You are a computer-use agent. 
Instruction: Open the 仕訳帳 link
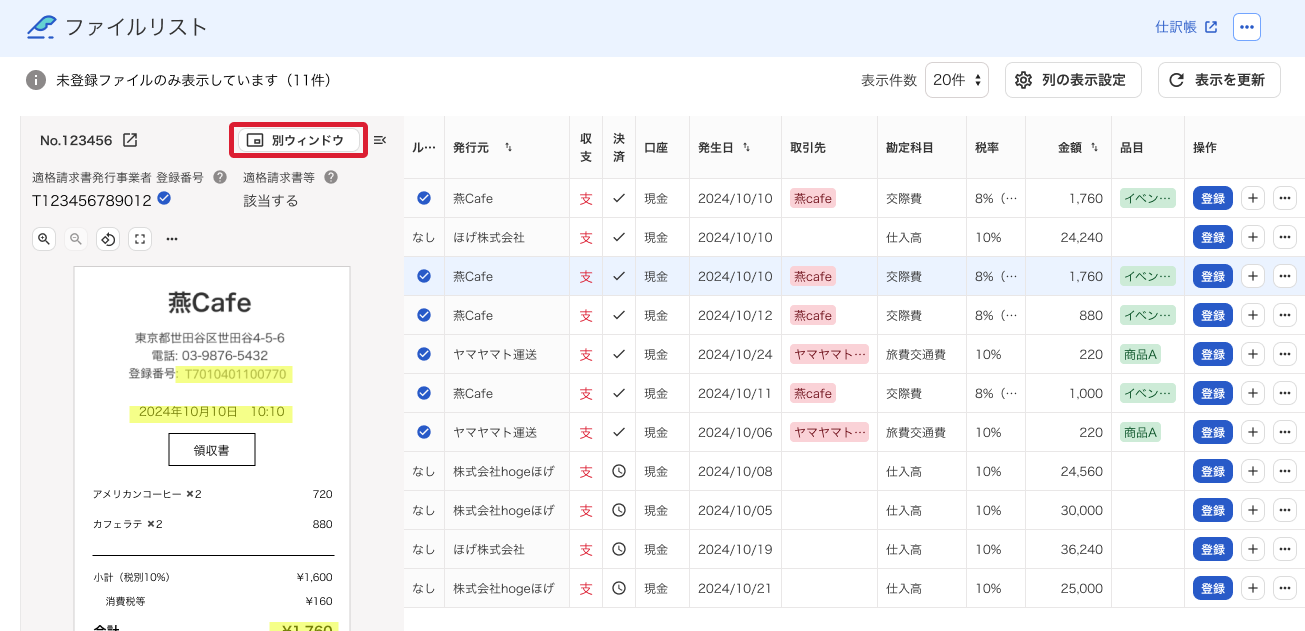point(1186,27)
